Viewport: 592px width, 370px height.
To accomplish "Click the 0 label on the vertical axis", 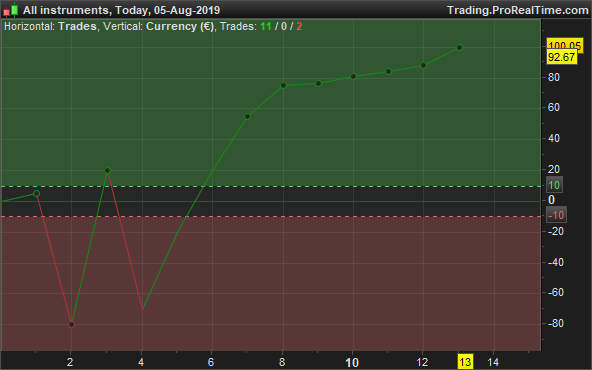I will (x=552, y=200).
